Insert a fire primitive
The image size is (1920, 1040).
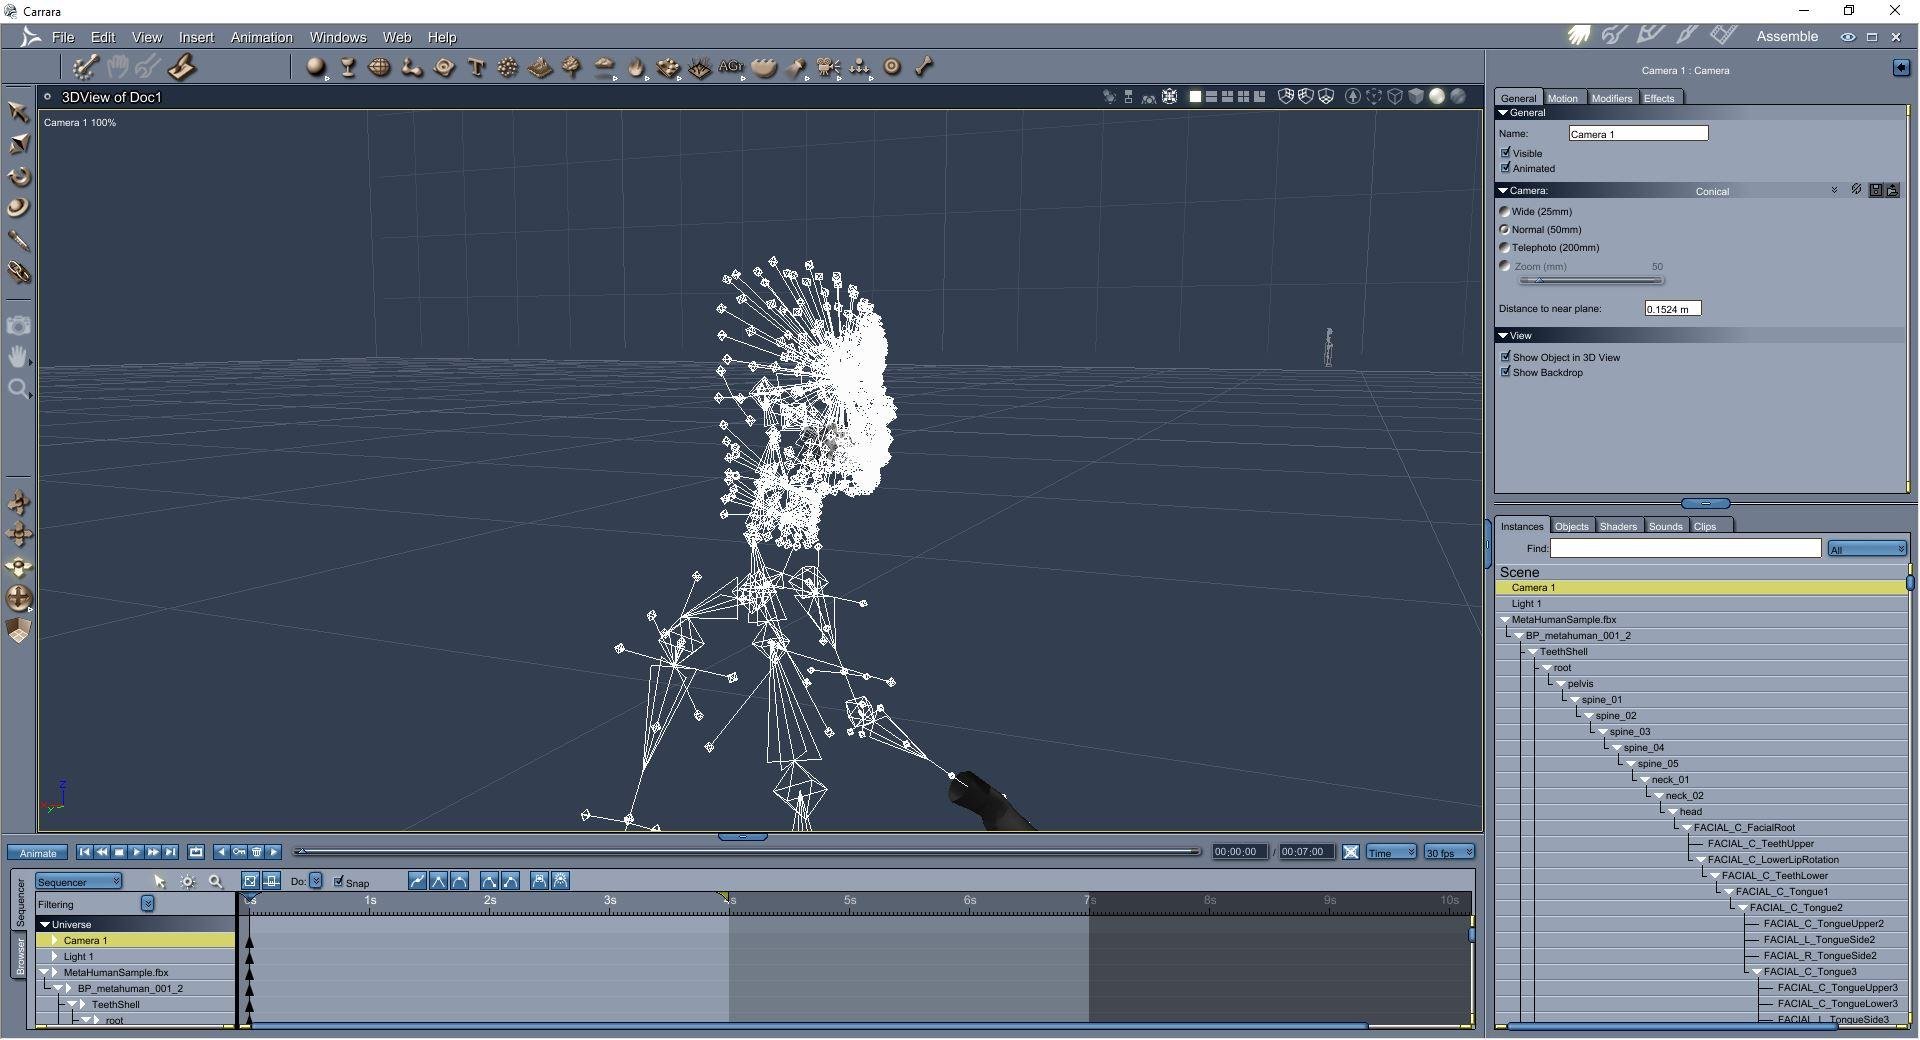pyautogui.click(x=636, y=67)
